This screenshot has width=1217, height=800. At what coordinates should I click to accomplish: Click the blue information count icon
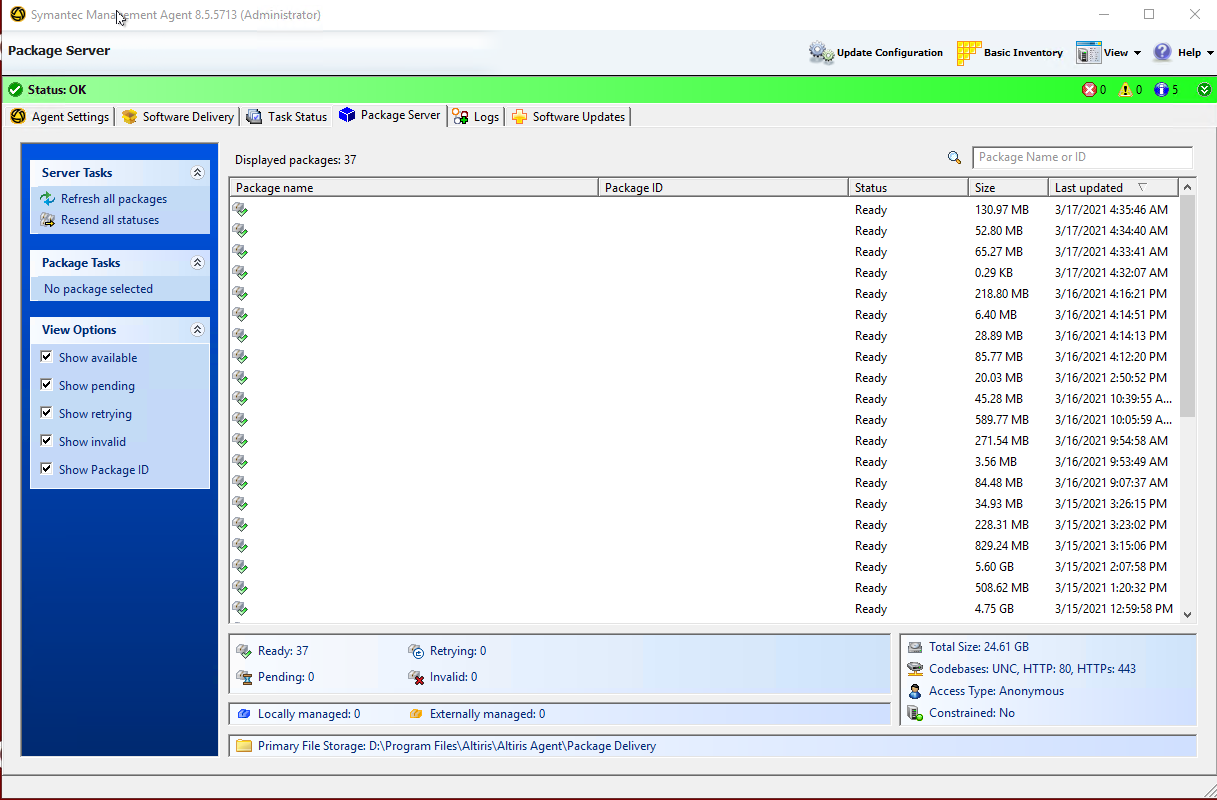coord(1160,90)
